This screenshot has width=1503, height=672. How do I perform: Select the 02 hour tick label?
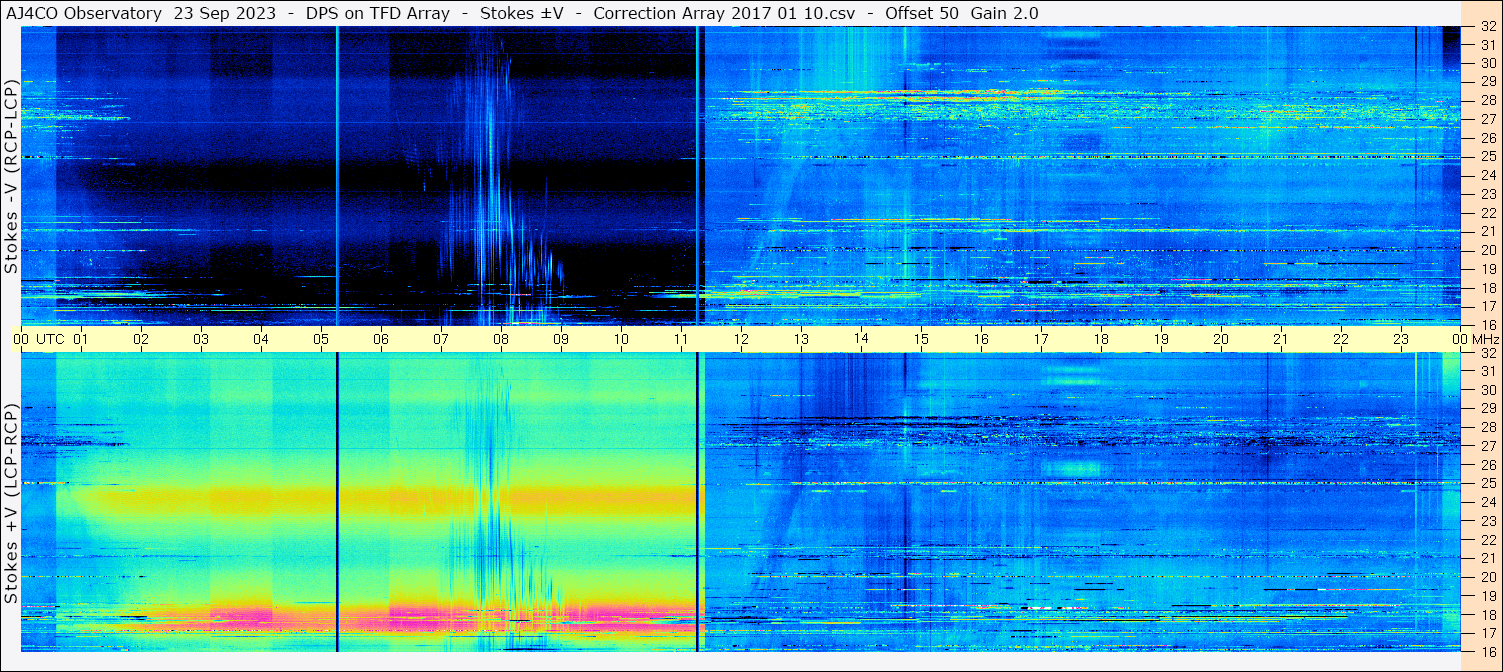tap(141, 339)
